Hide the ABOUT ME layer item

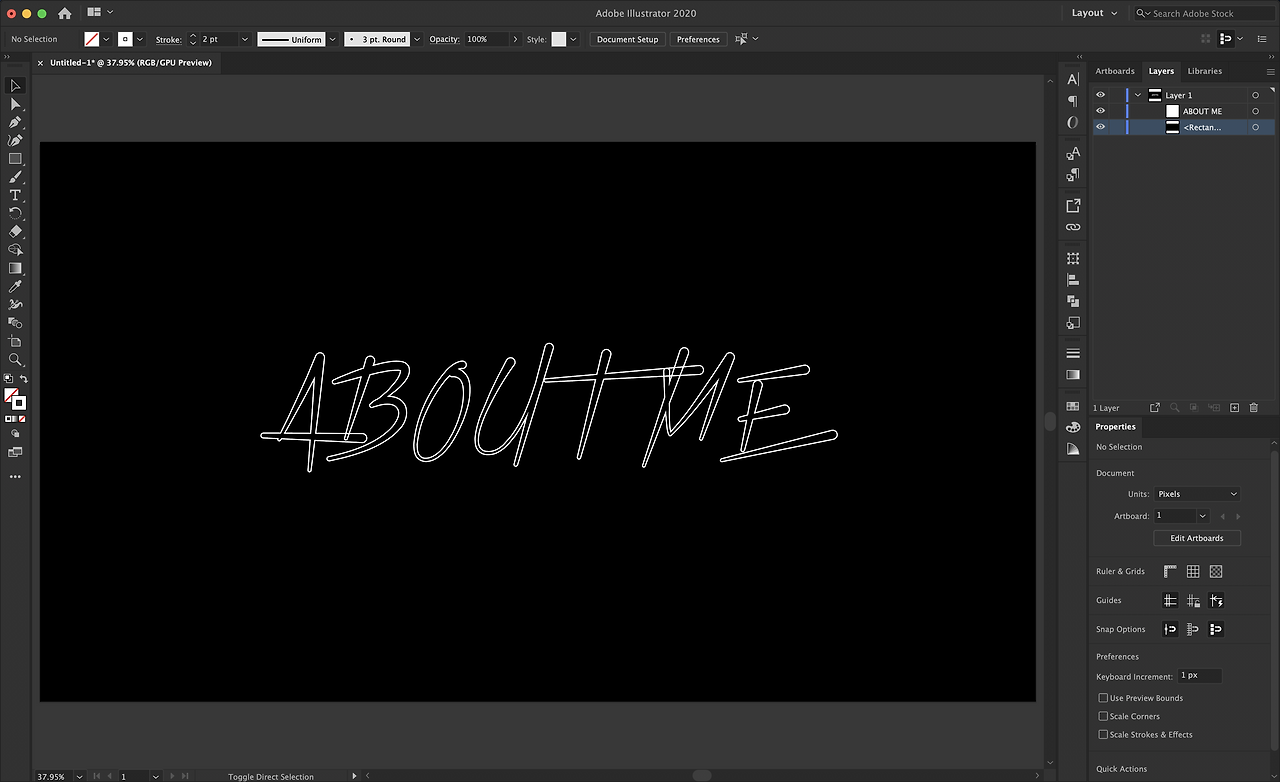pos(1101,111)
